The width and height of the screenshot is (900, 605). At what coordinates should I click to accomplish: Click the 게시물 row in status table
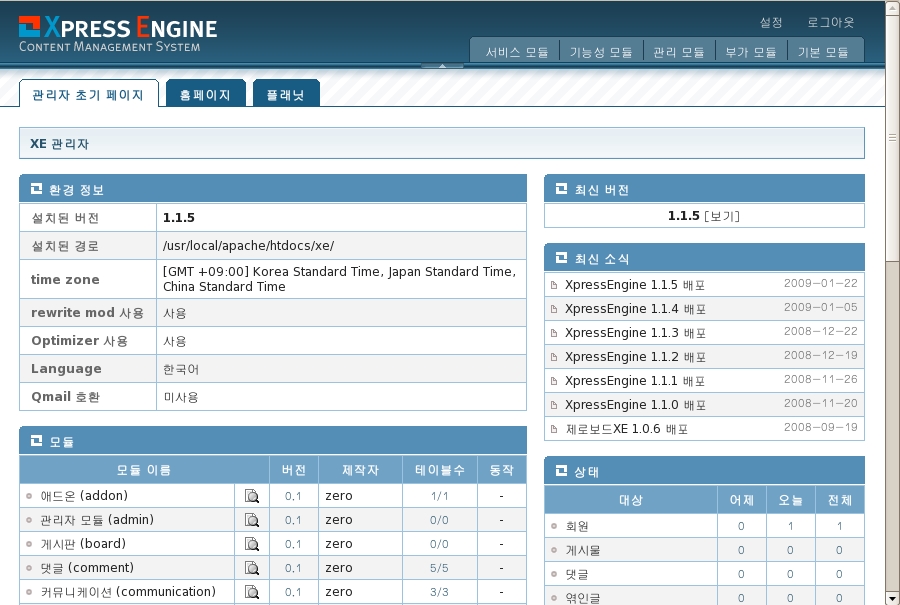[x=704, y=550]
